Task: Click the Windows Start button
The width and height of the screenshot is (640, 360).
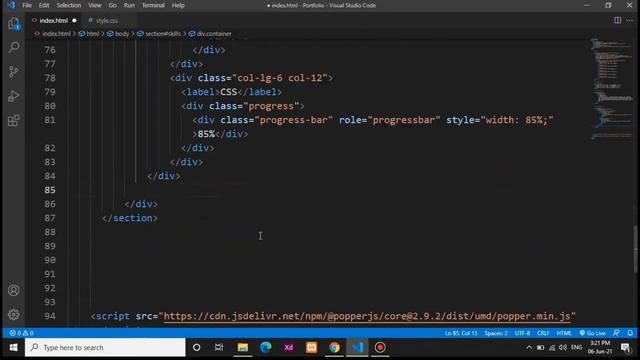Action: tap(13, 347)
